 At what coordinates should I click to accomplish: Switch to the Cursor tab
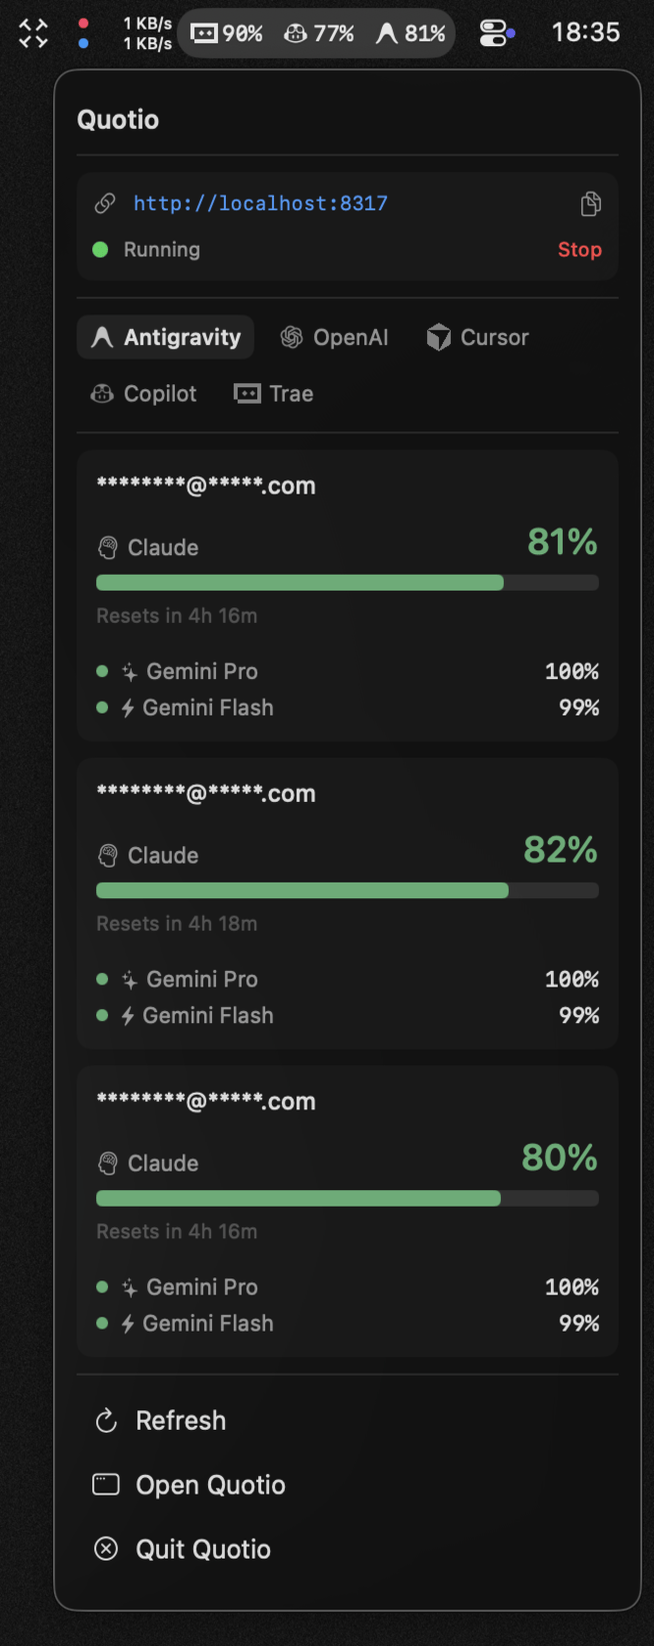(478, 338)
